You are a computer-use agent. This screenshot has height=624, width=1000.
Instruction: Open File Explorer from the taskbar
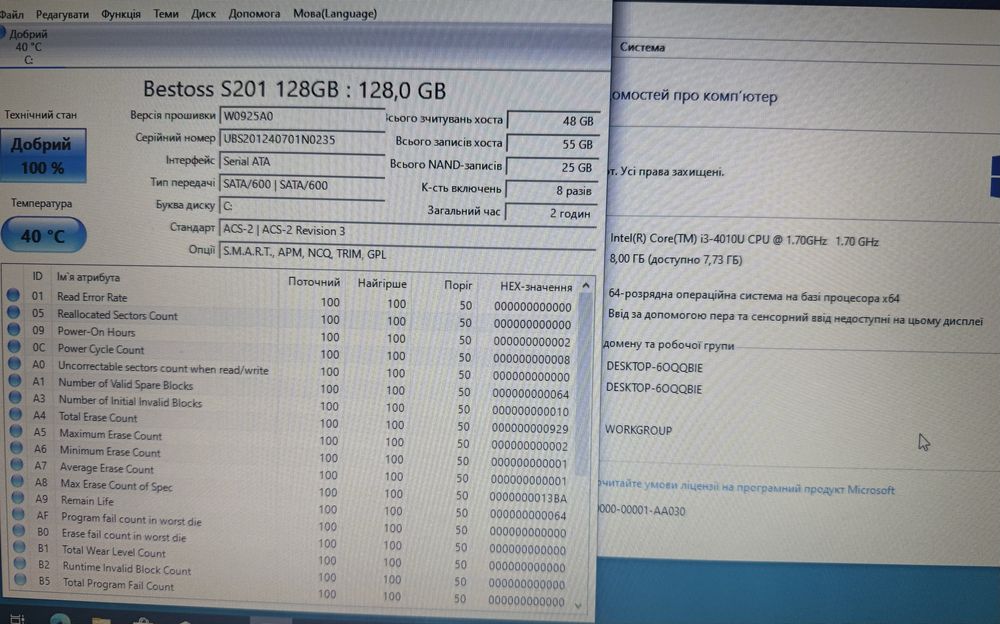coord(101,620)
